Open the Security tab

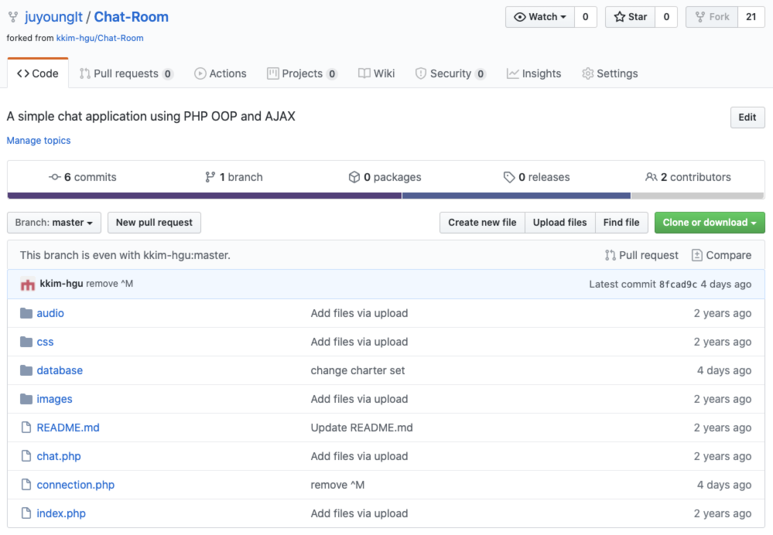pos(451,73)
